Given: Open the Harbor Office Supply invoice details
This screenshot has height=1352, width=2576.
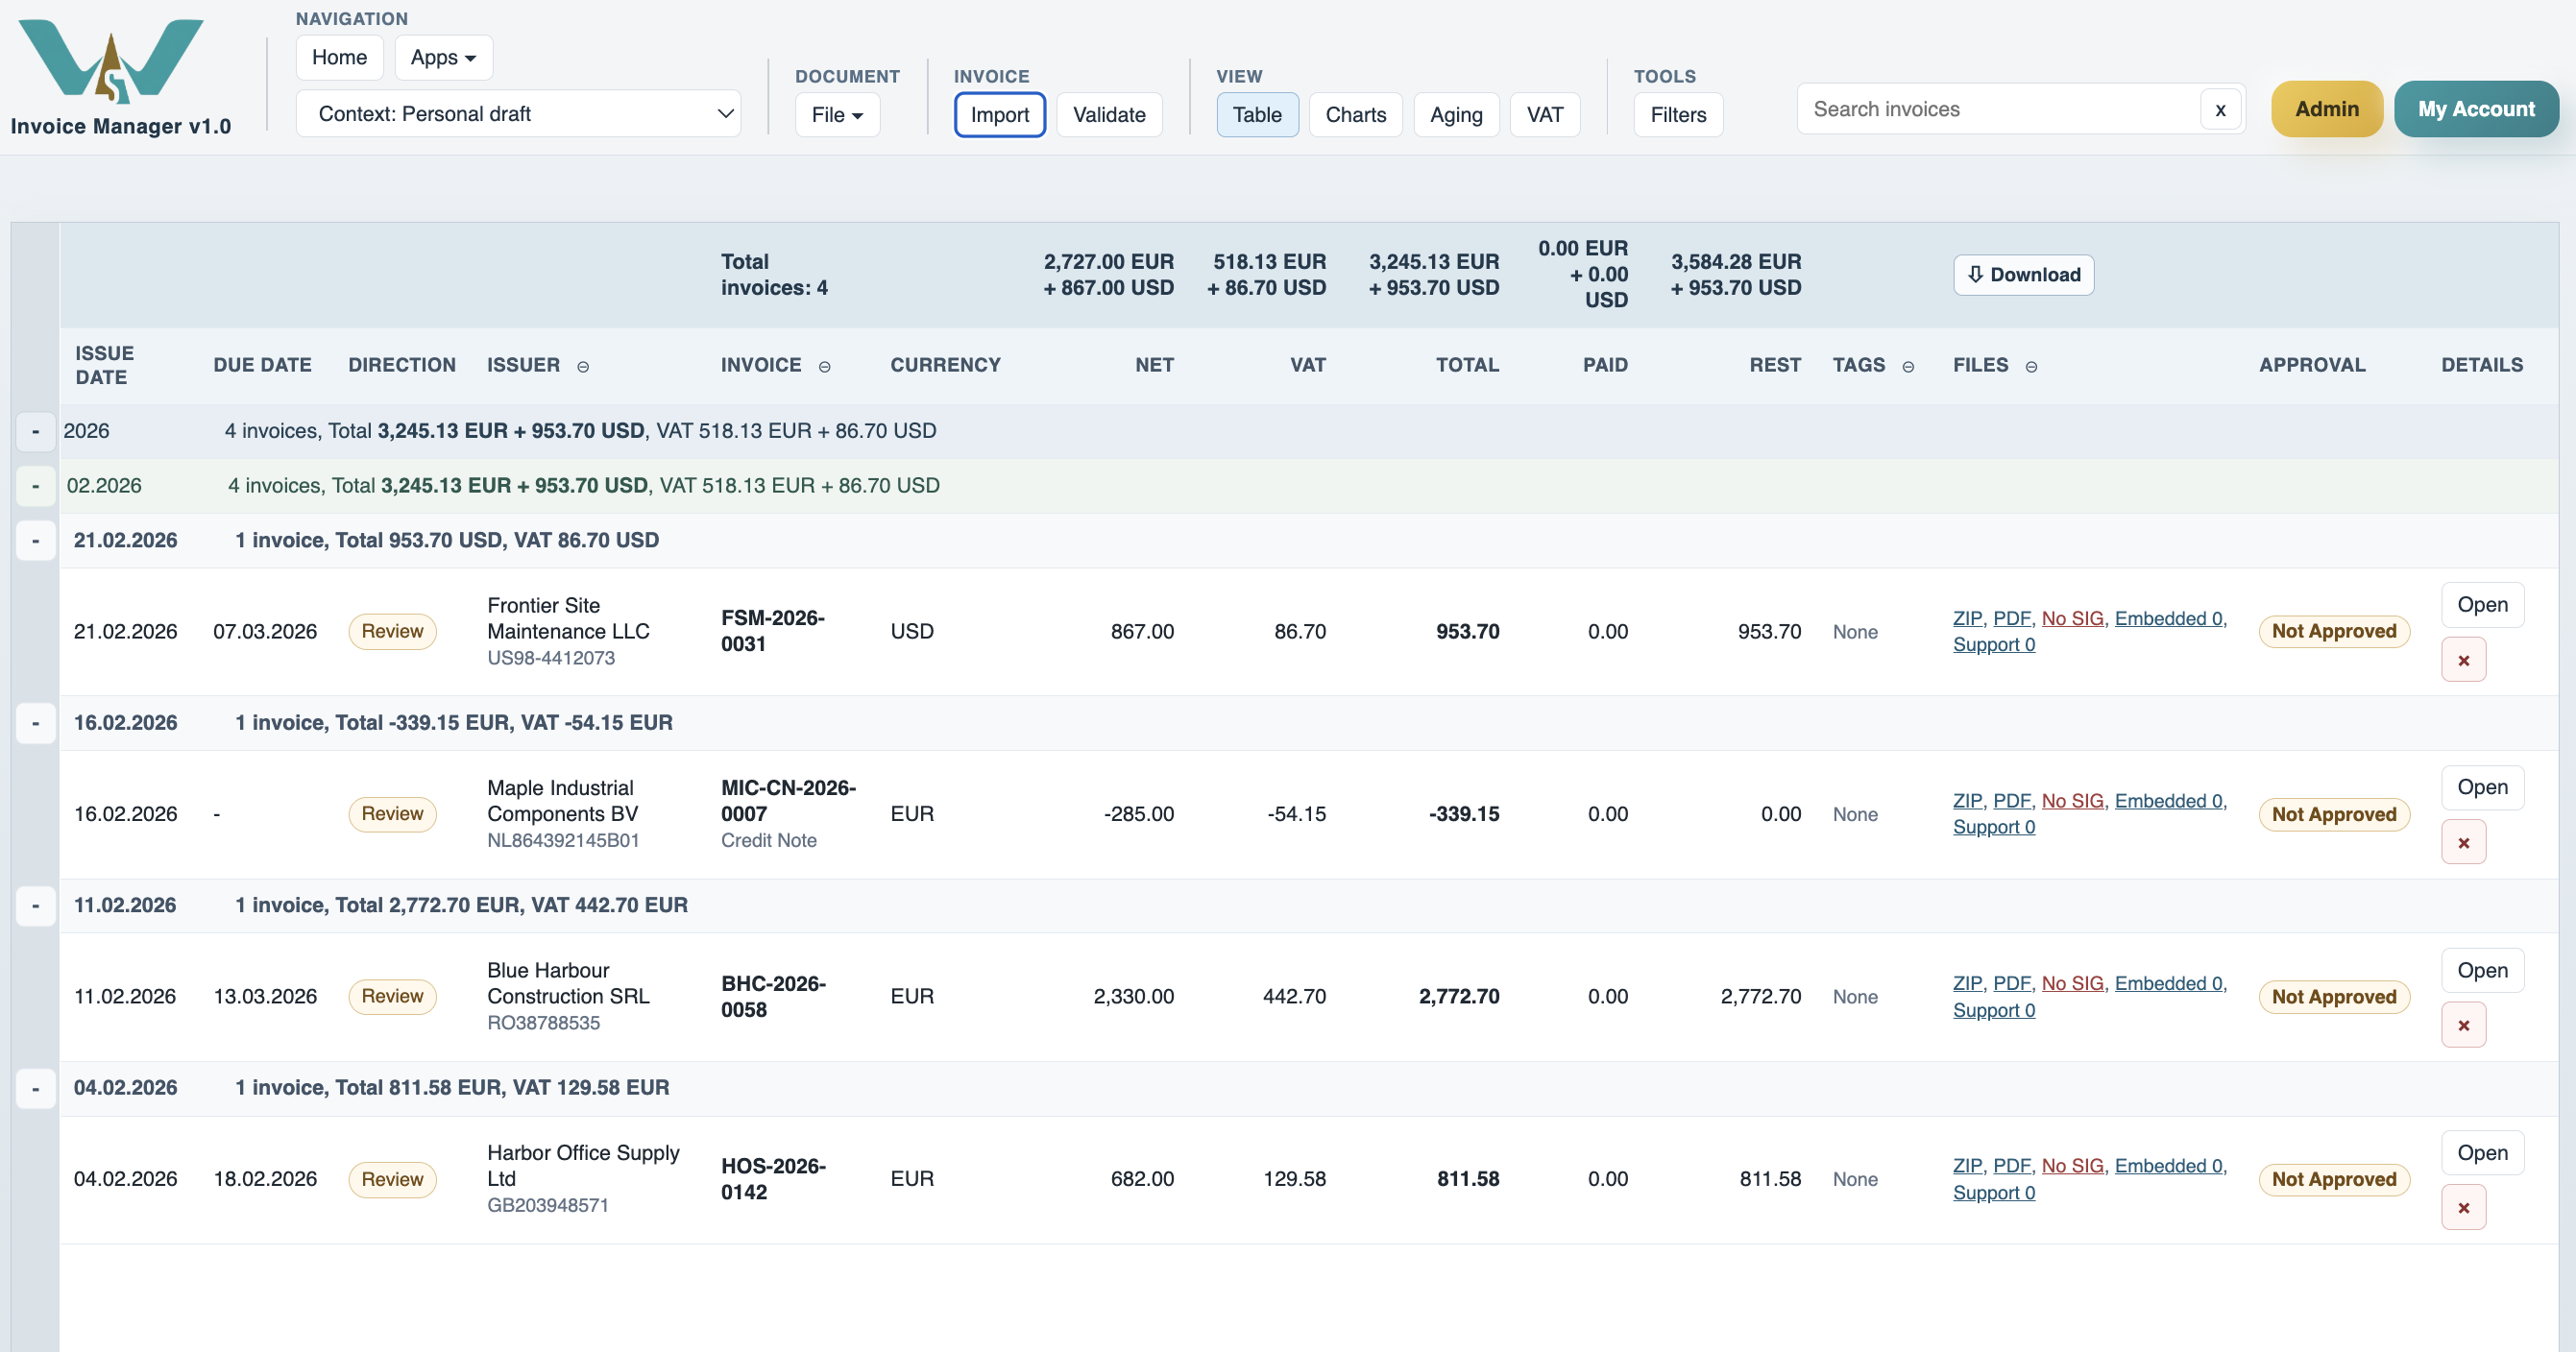Looking at the screenshot, I should point(2482,1153).
